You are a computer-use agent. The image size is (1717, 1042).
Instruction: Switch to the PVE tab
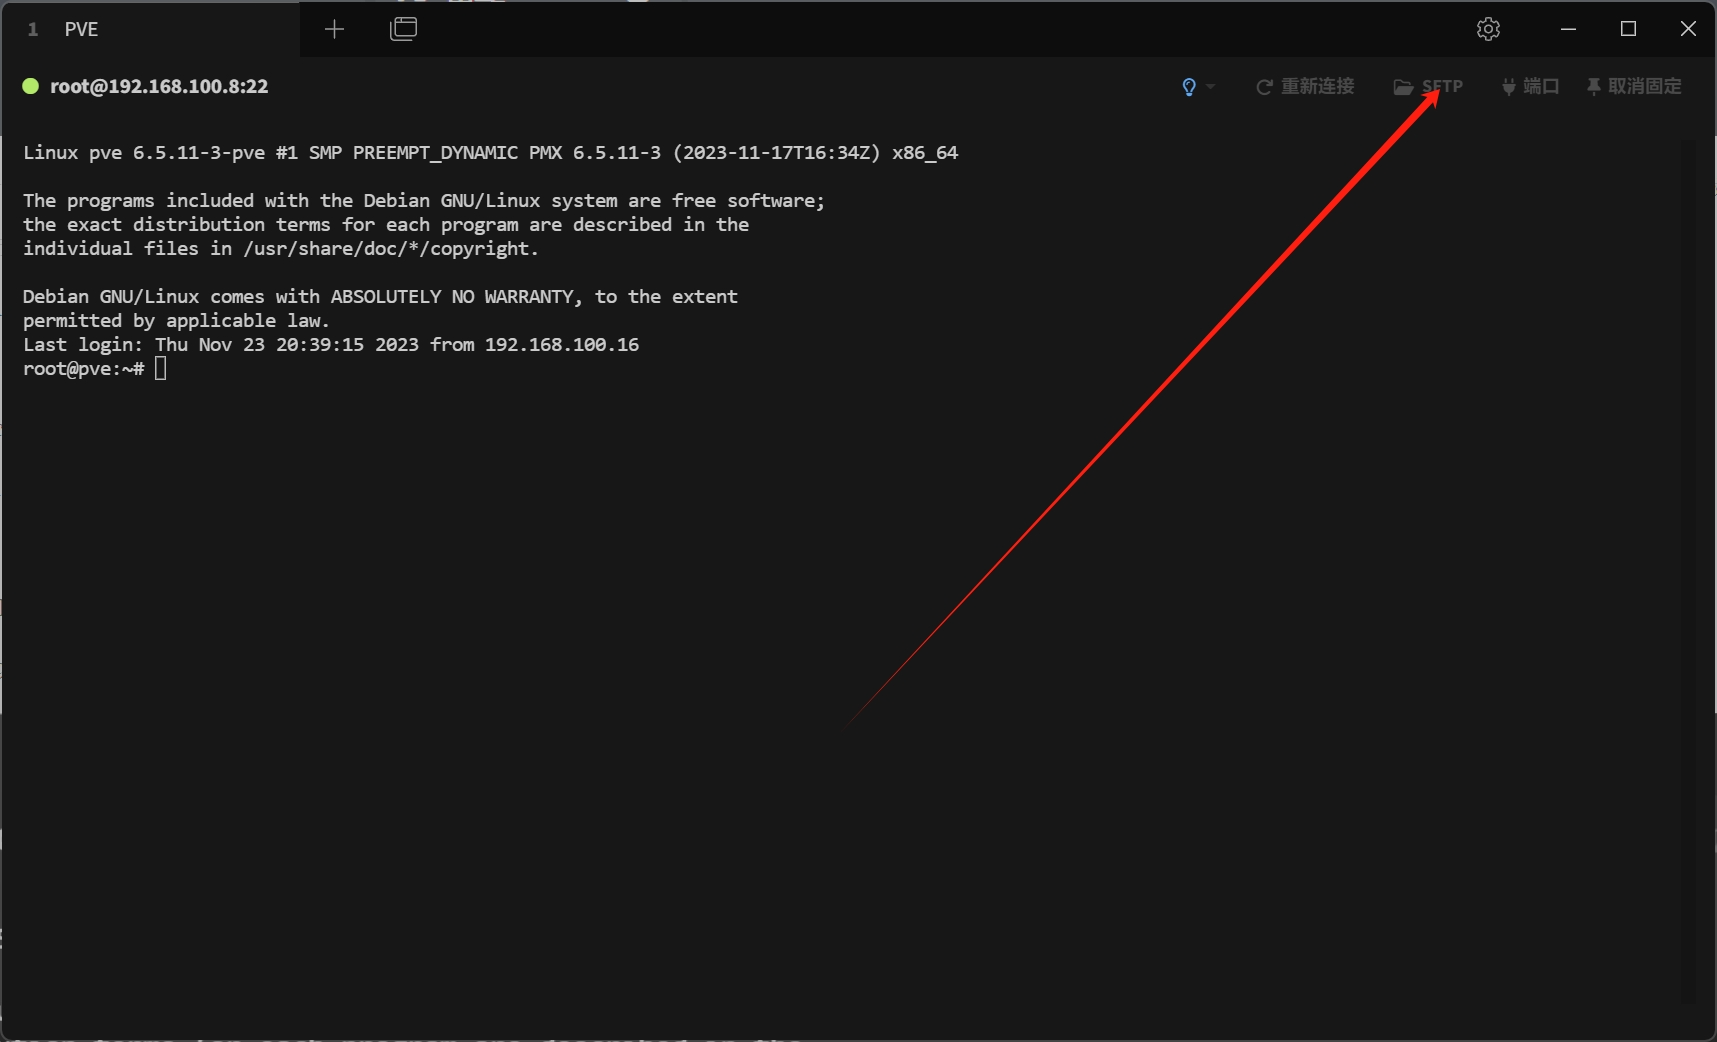82,29
